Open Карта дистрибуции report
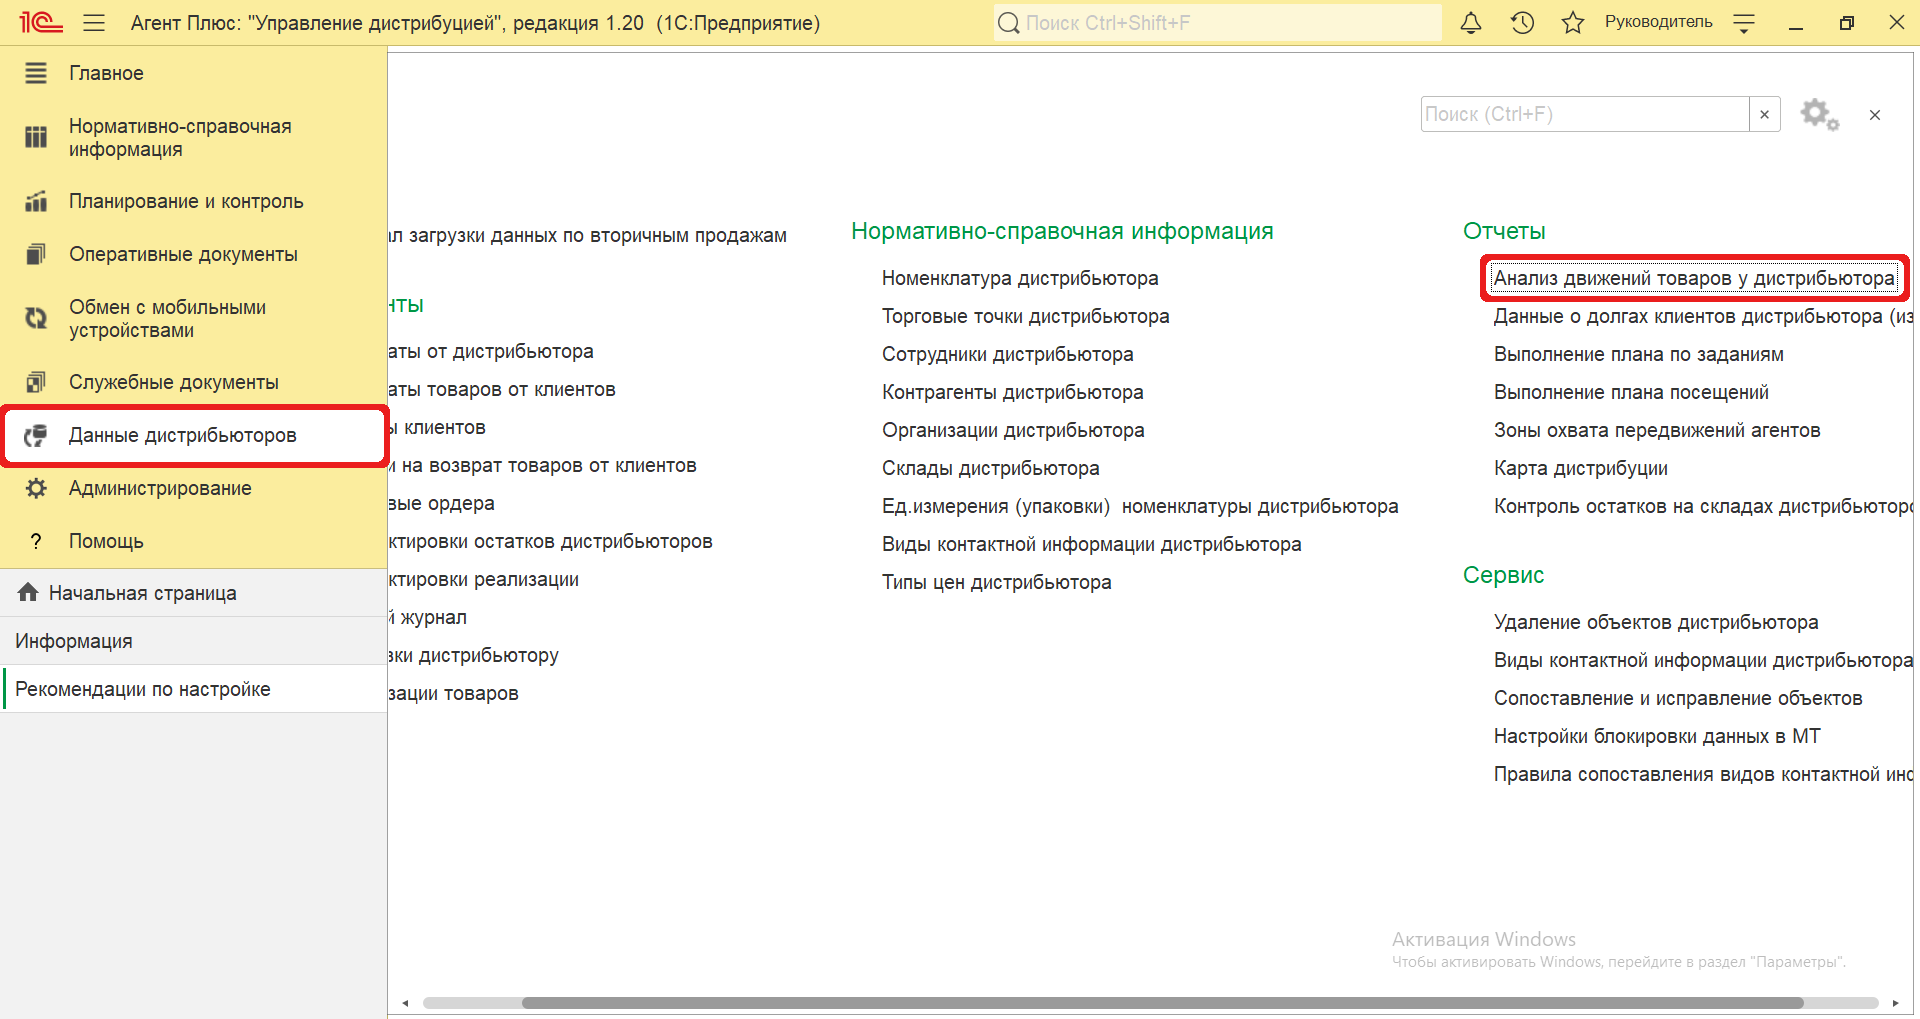This screenshot has height=1019, width=1920. tap(1580, 468)
